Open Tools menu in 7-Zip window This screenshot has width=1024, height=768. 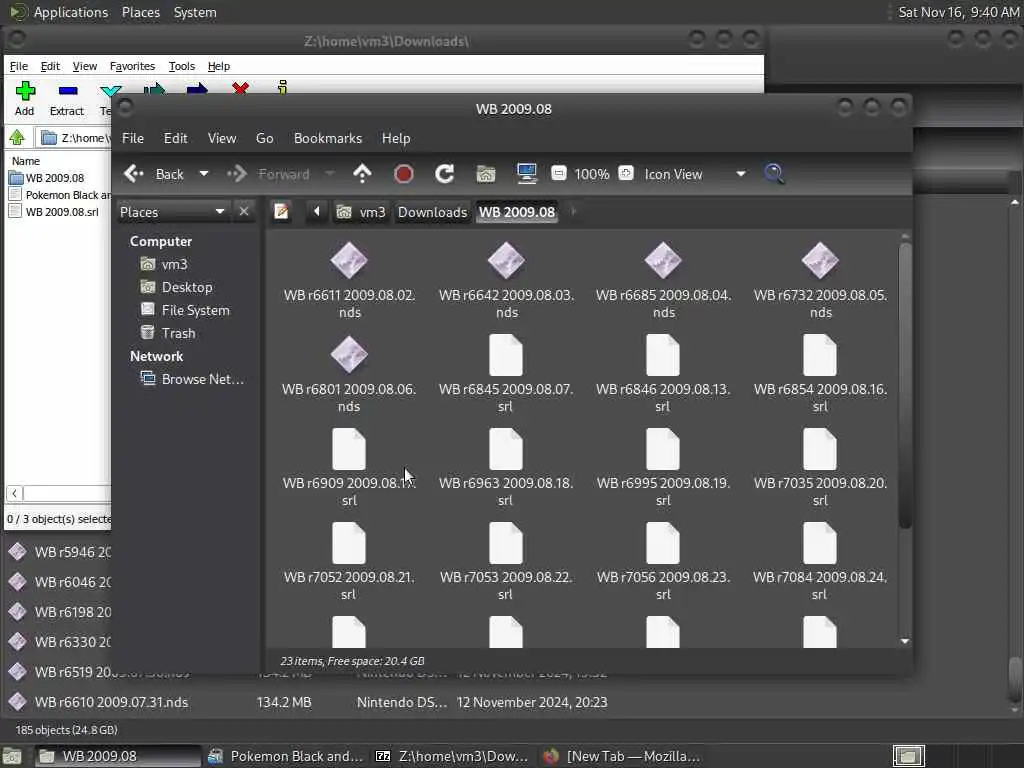tap(182, 66)
